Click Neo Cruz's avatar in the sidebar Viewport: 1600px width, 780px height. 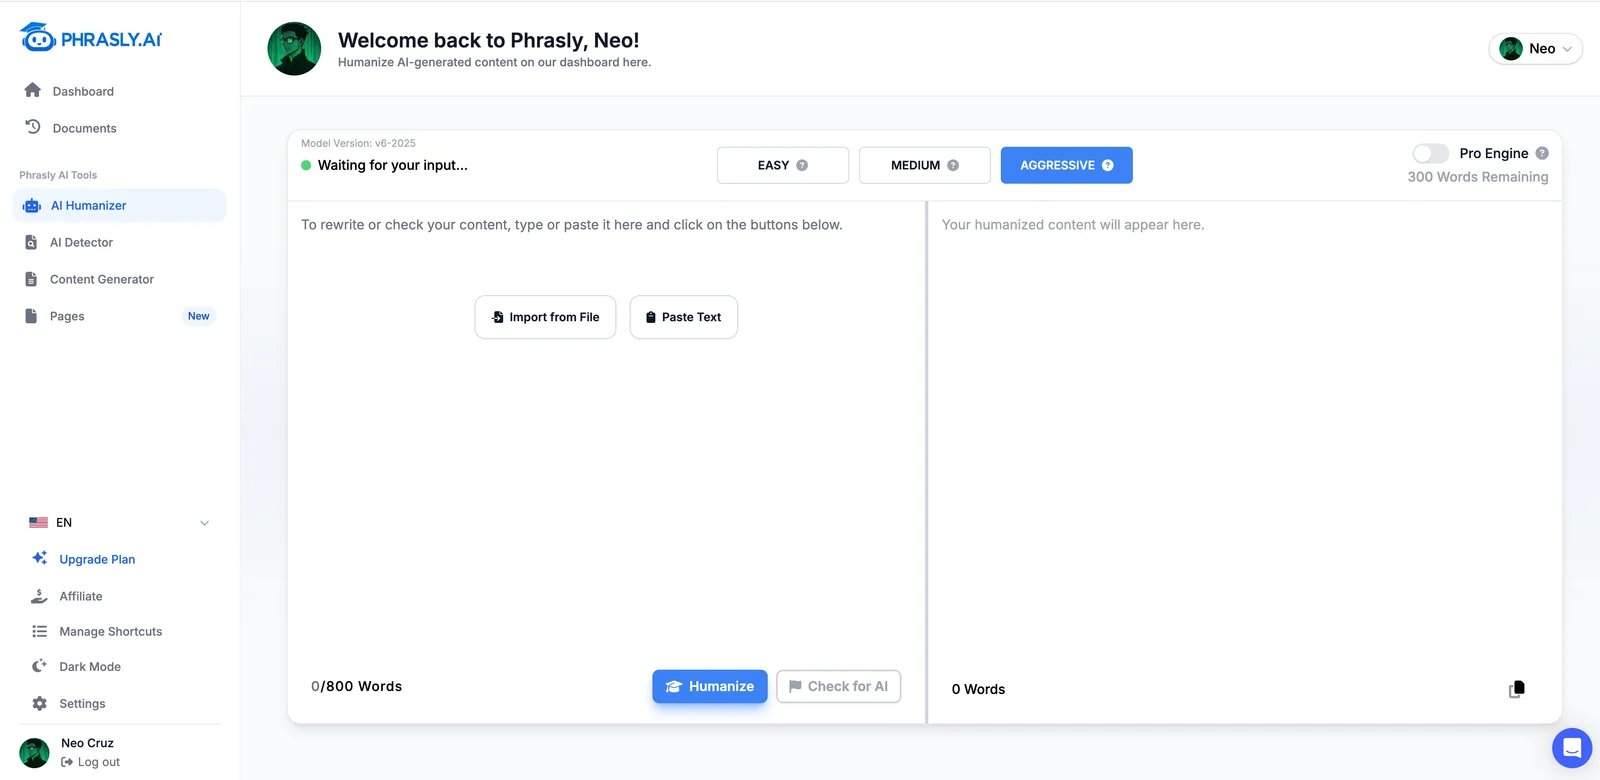tap(34, 753)
